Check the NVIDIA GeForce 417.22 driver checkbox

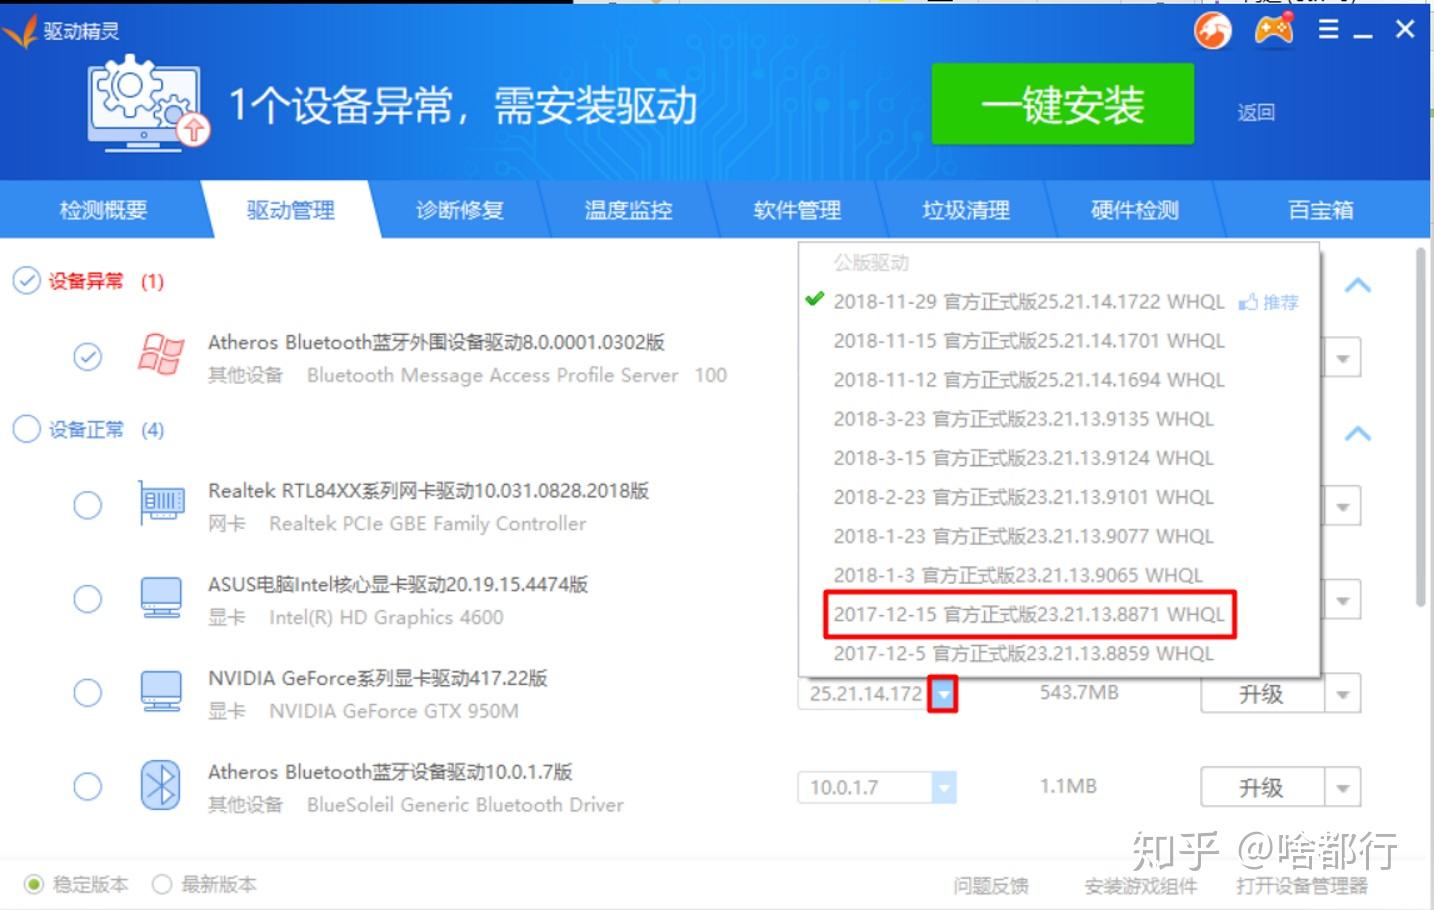[88, 693]
